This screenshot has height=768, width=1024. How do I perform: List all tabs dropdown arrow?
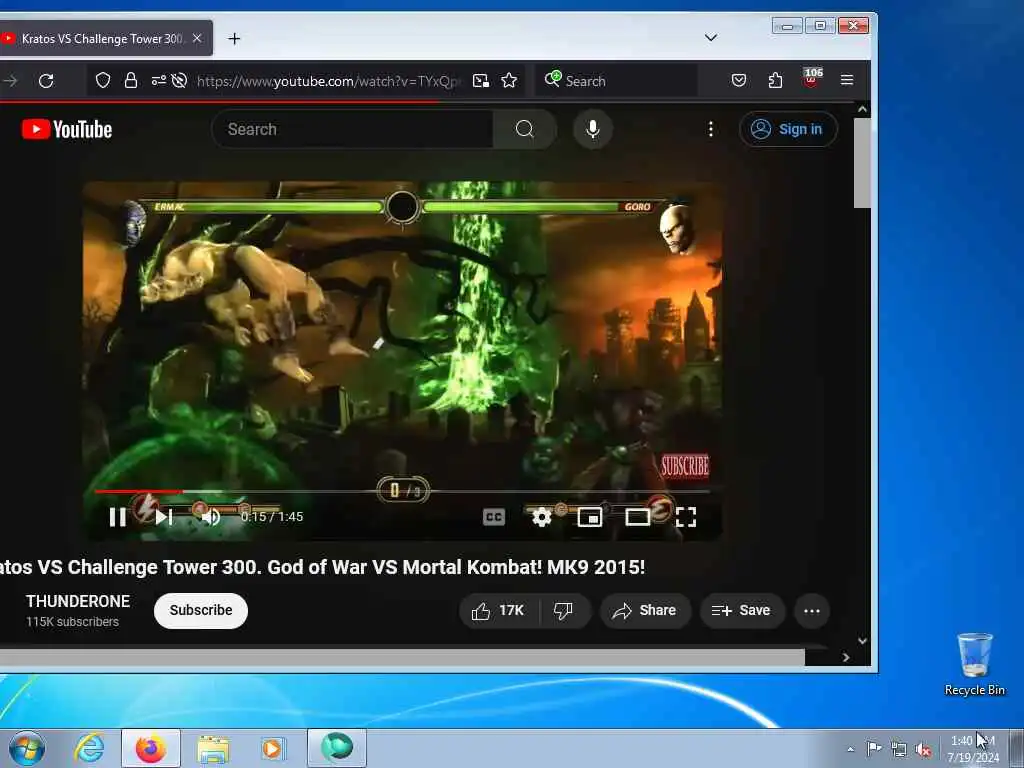711,38
